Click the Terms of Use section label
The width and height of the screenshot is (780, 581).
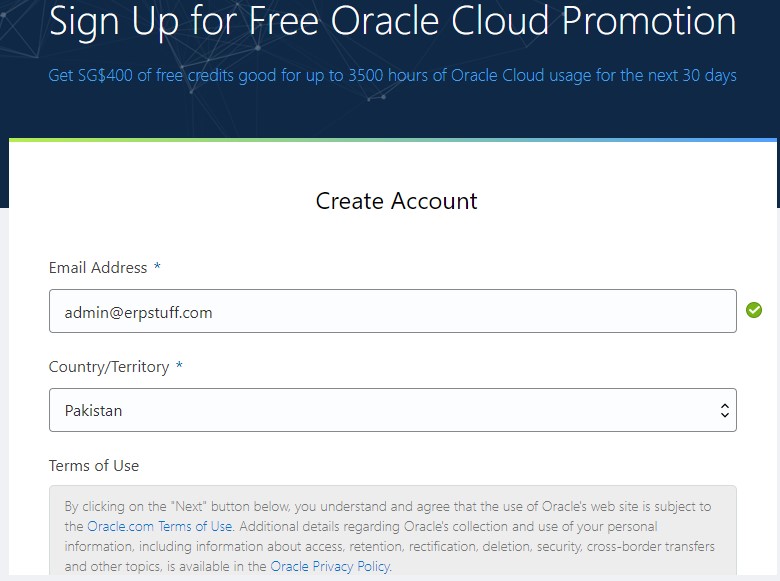94,466
